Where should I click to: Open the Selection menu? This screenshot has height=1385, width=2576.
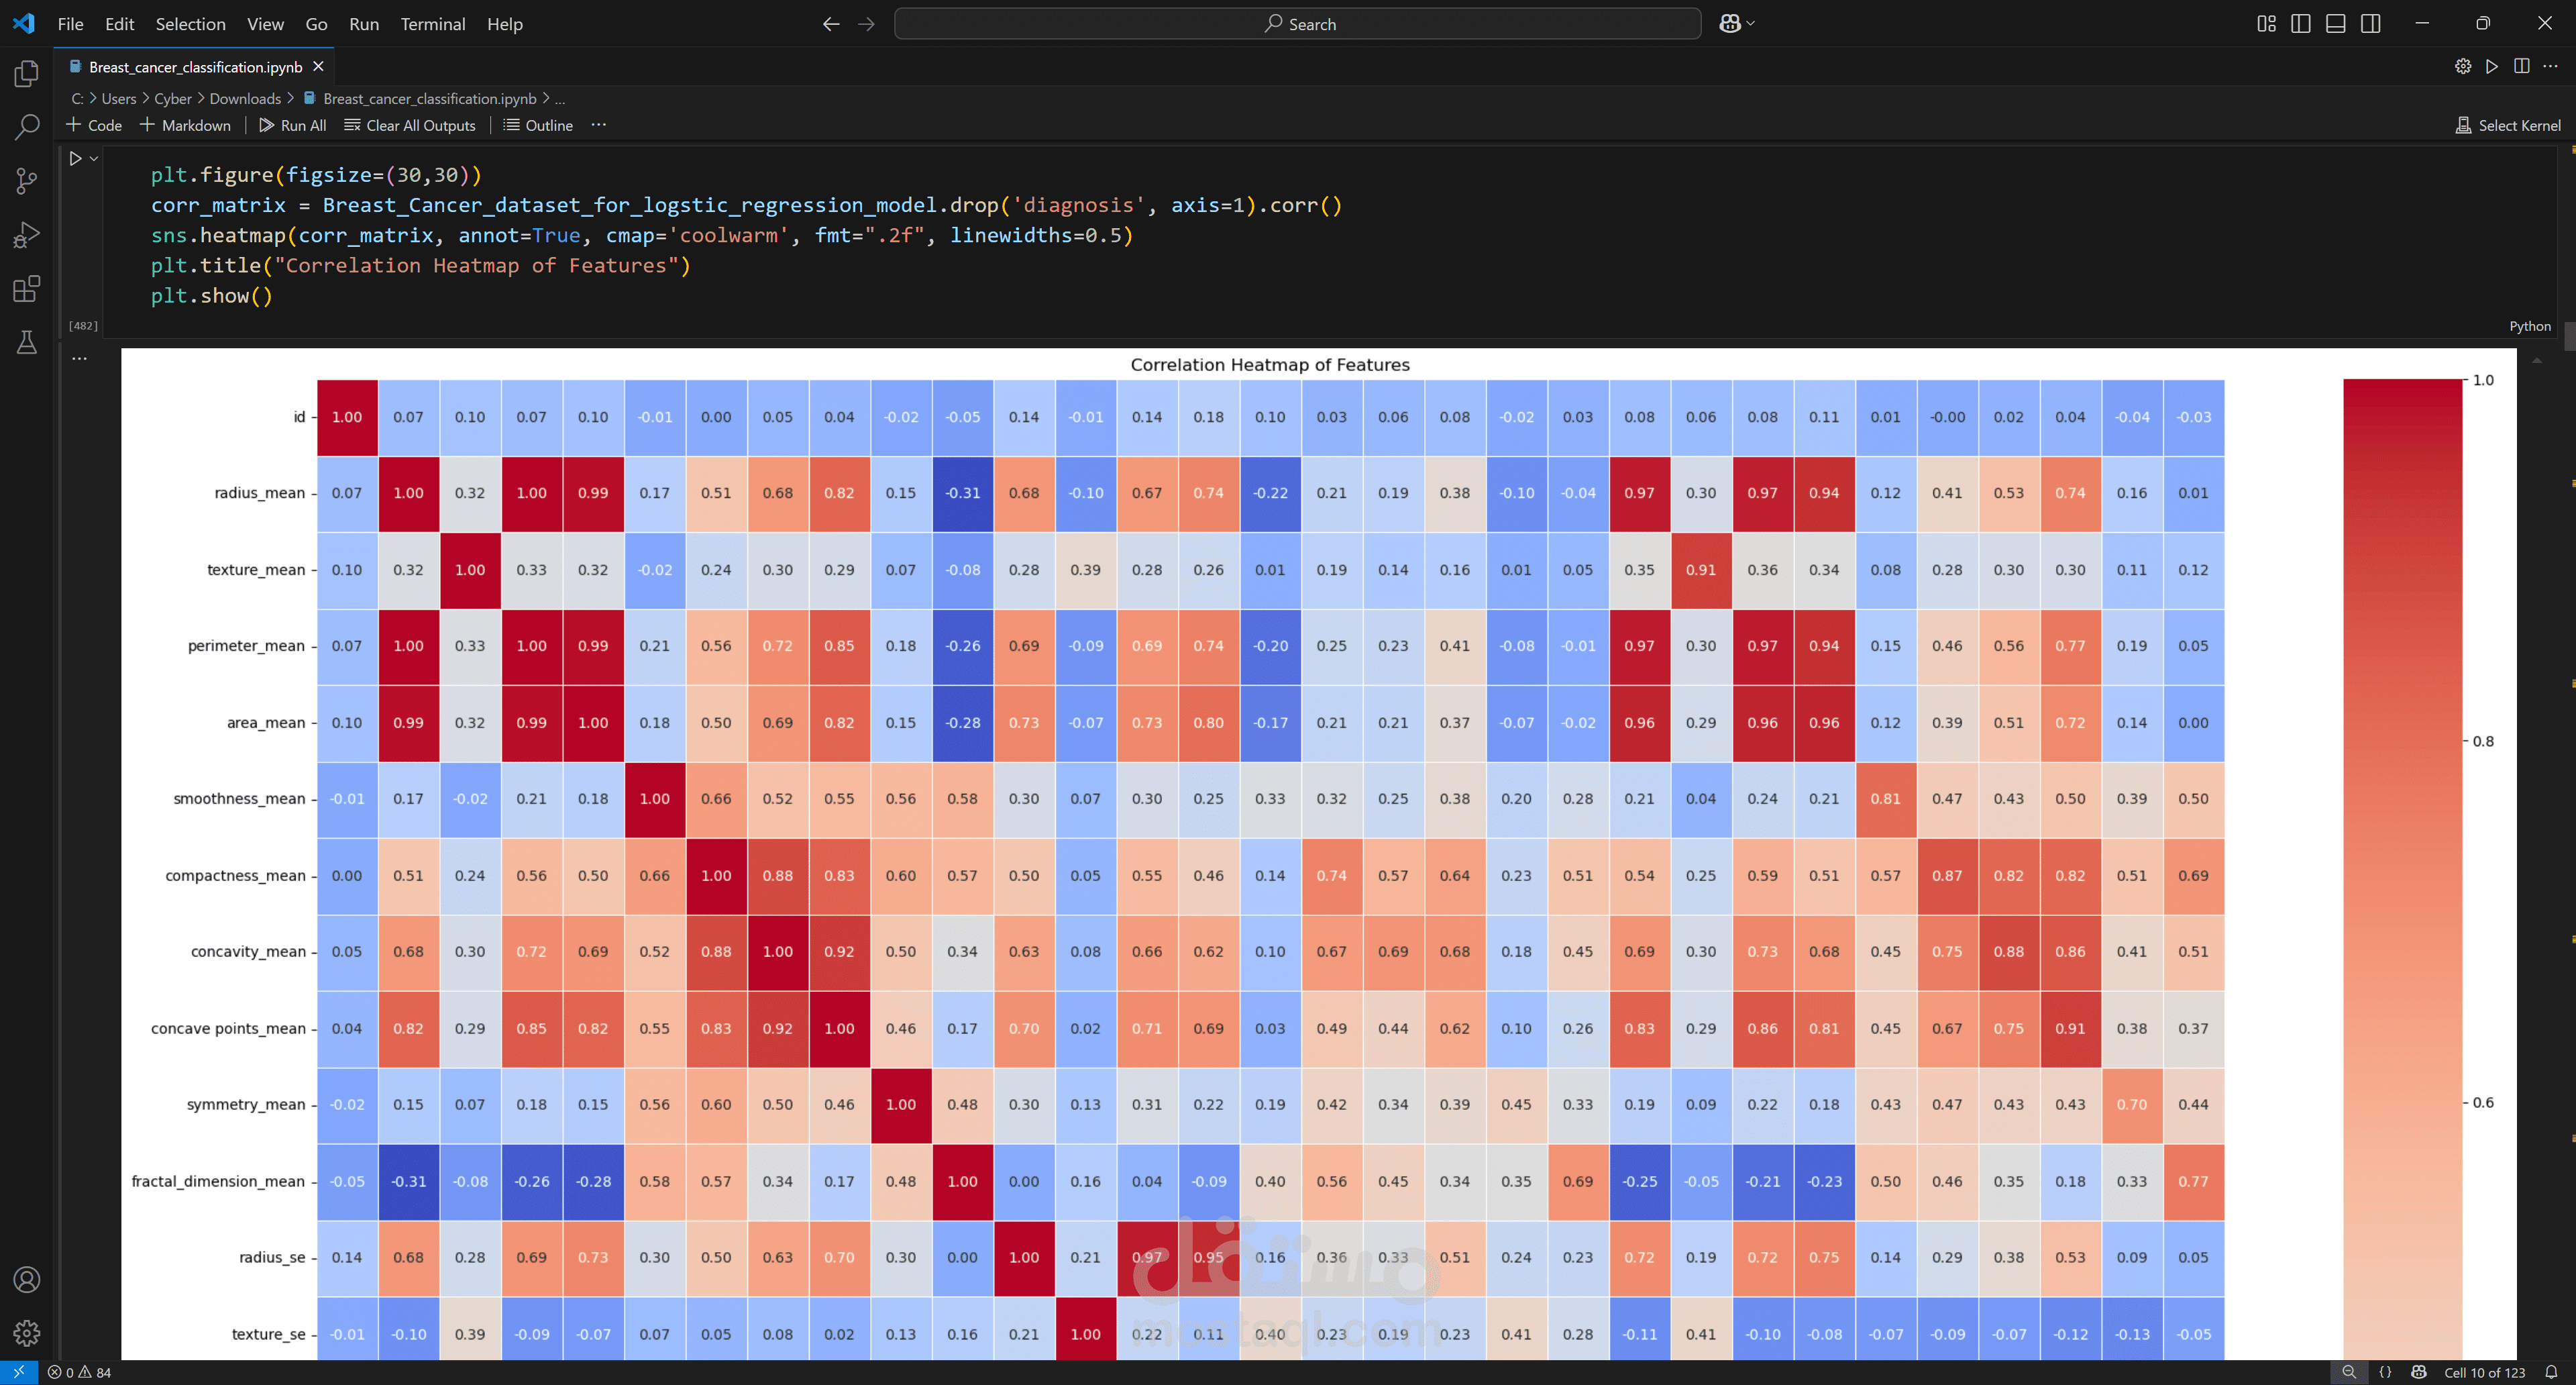[190, 24]
